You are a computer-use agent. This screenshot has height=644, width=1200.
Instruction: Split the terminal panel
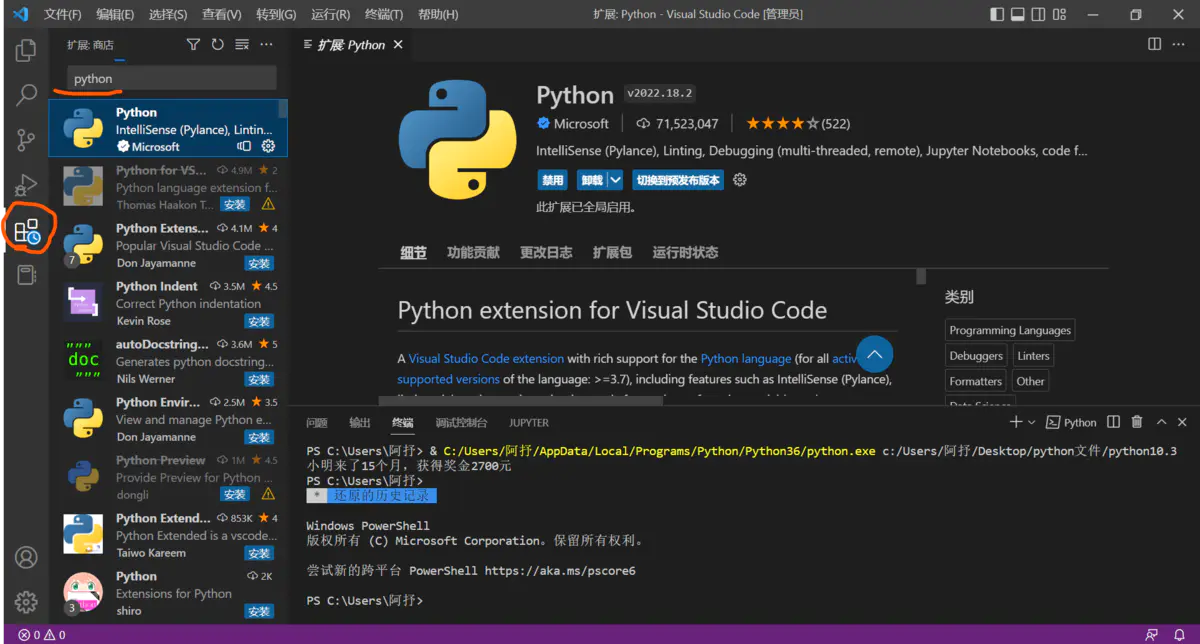[x=1113, y=422]
